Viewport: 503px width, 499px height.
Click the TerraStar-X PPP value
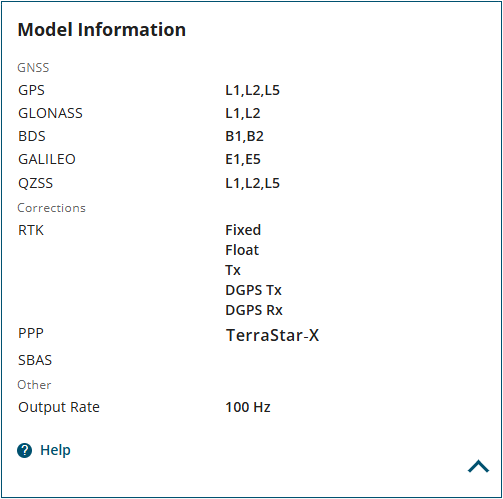click(272, 335)
